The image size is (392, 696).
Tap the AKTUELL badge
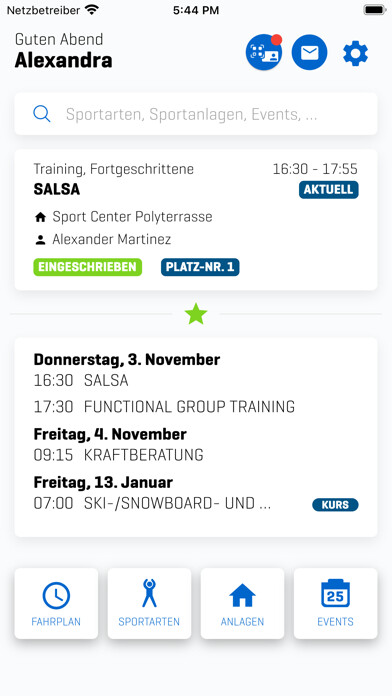329,190
